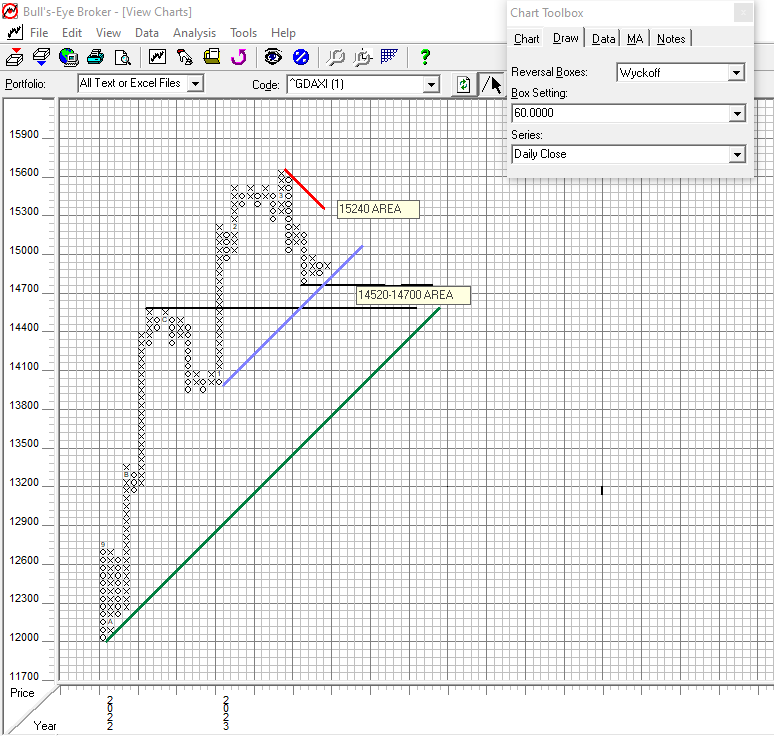Open print preview magnifier page icon
Image resolution: width=774 pixels, height=736 pixels.
point(122,57)
